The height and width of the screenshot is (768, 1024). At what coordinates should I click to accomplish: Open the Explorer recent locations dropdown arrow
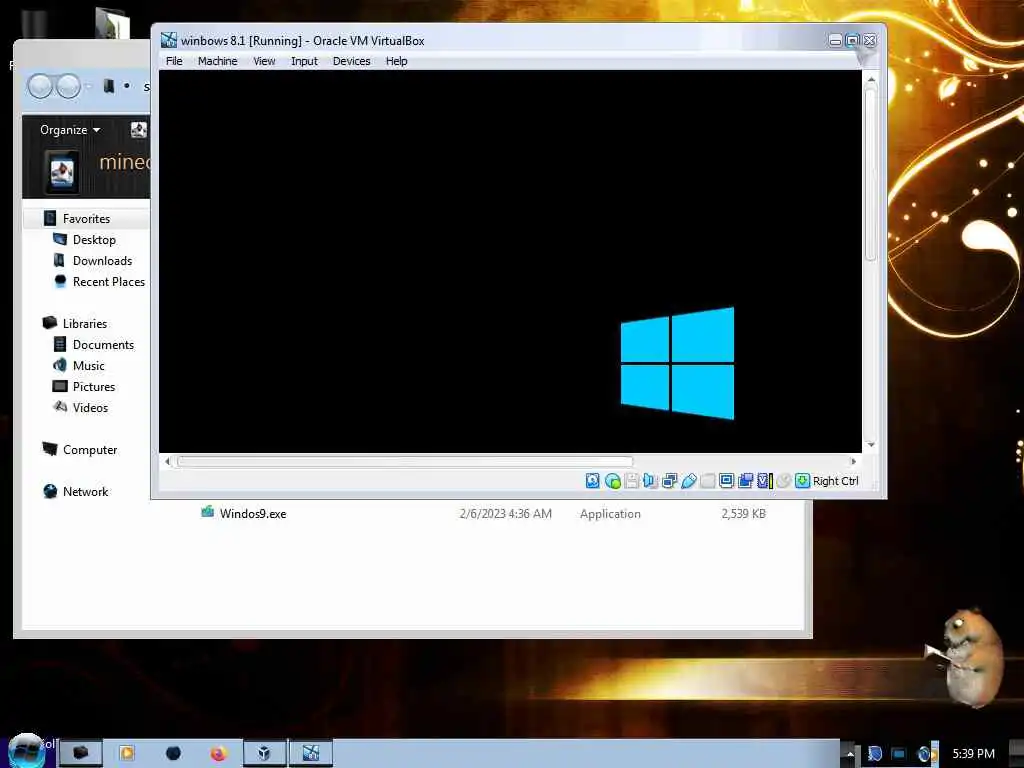pyautogui.click(x=89, y=86)
